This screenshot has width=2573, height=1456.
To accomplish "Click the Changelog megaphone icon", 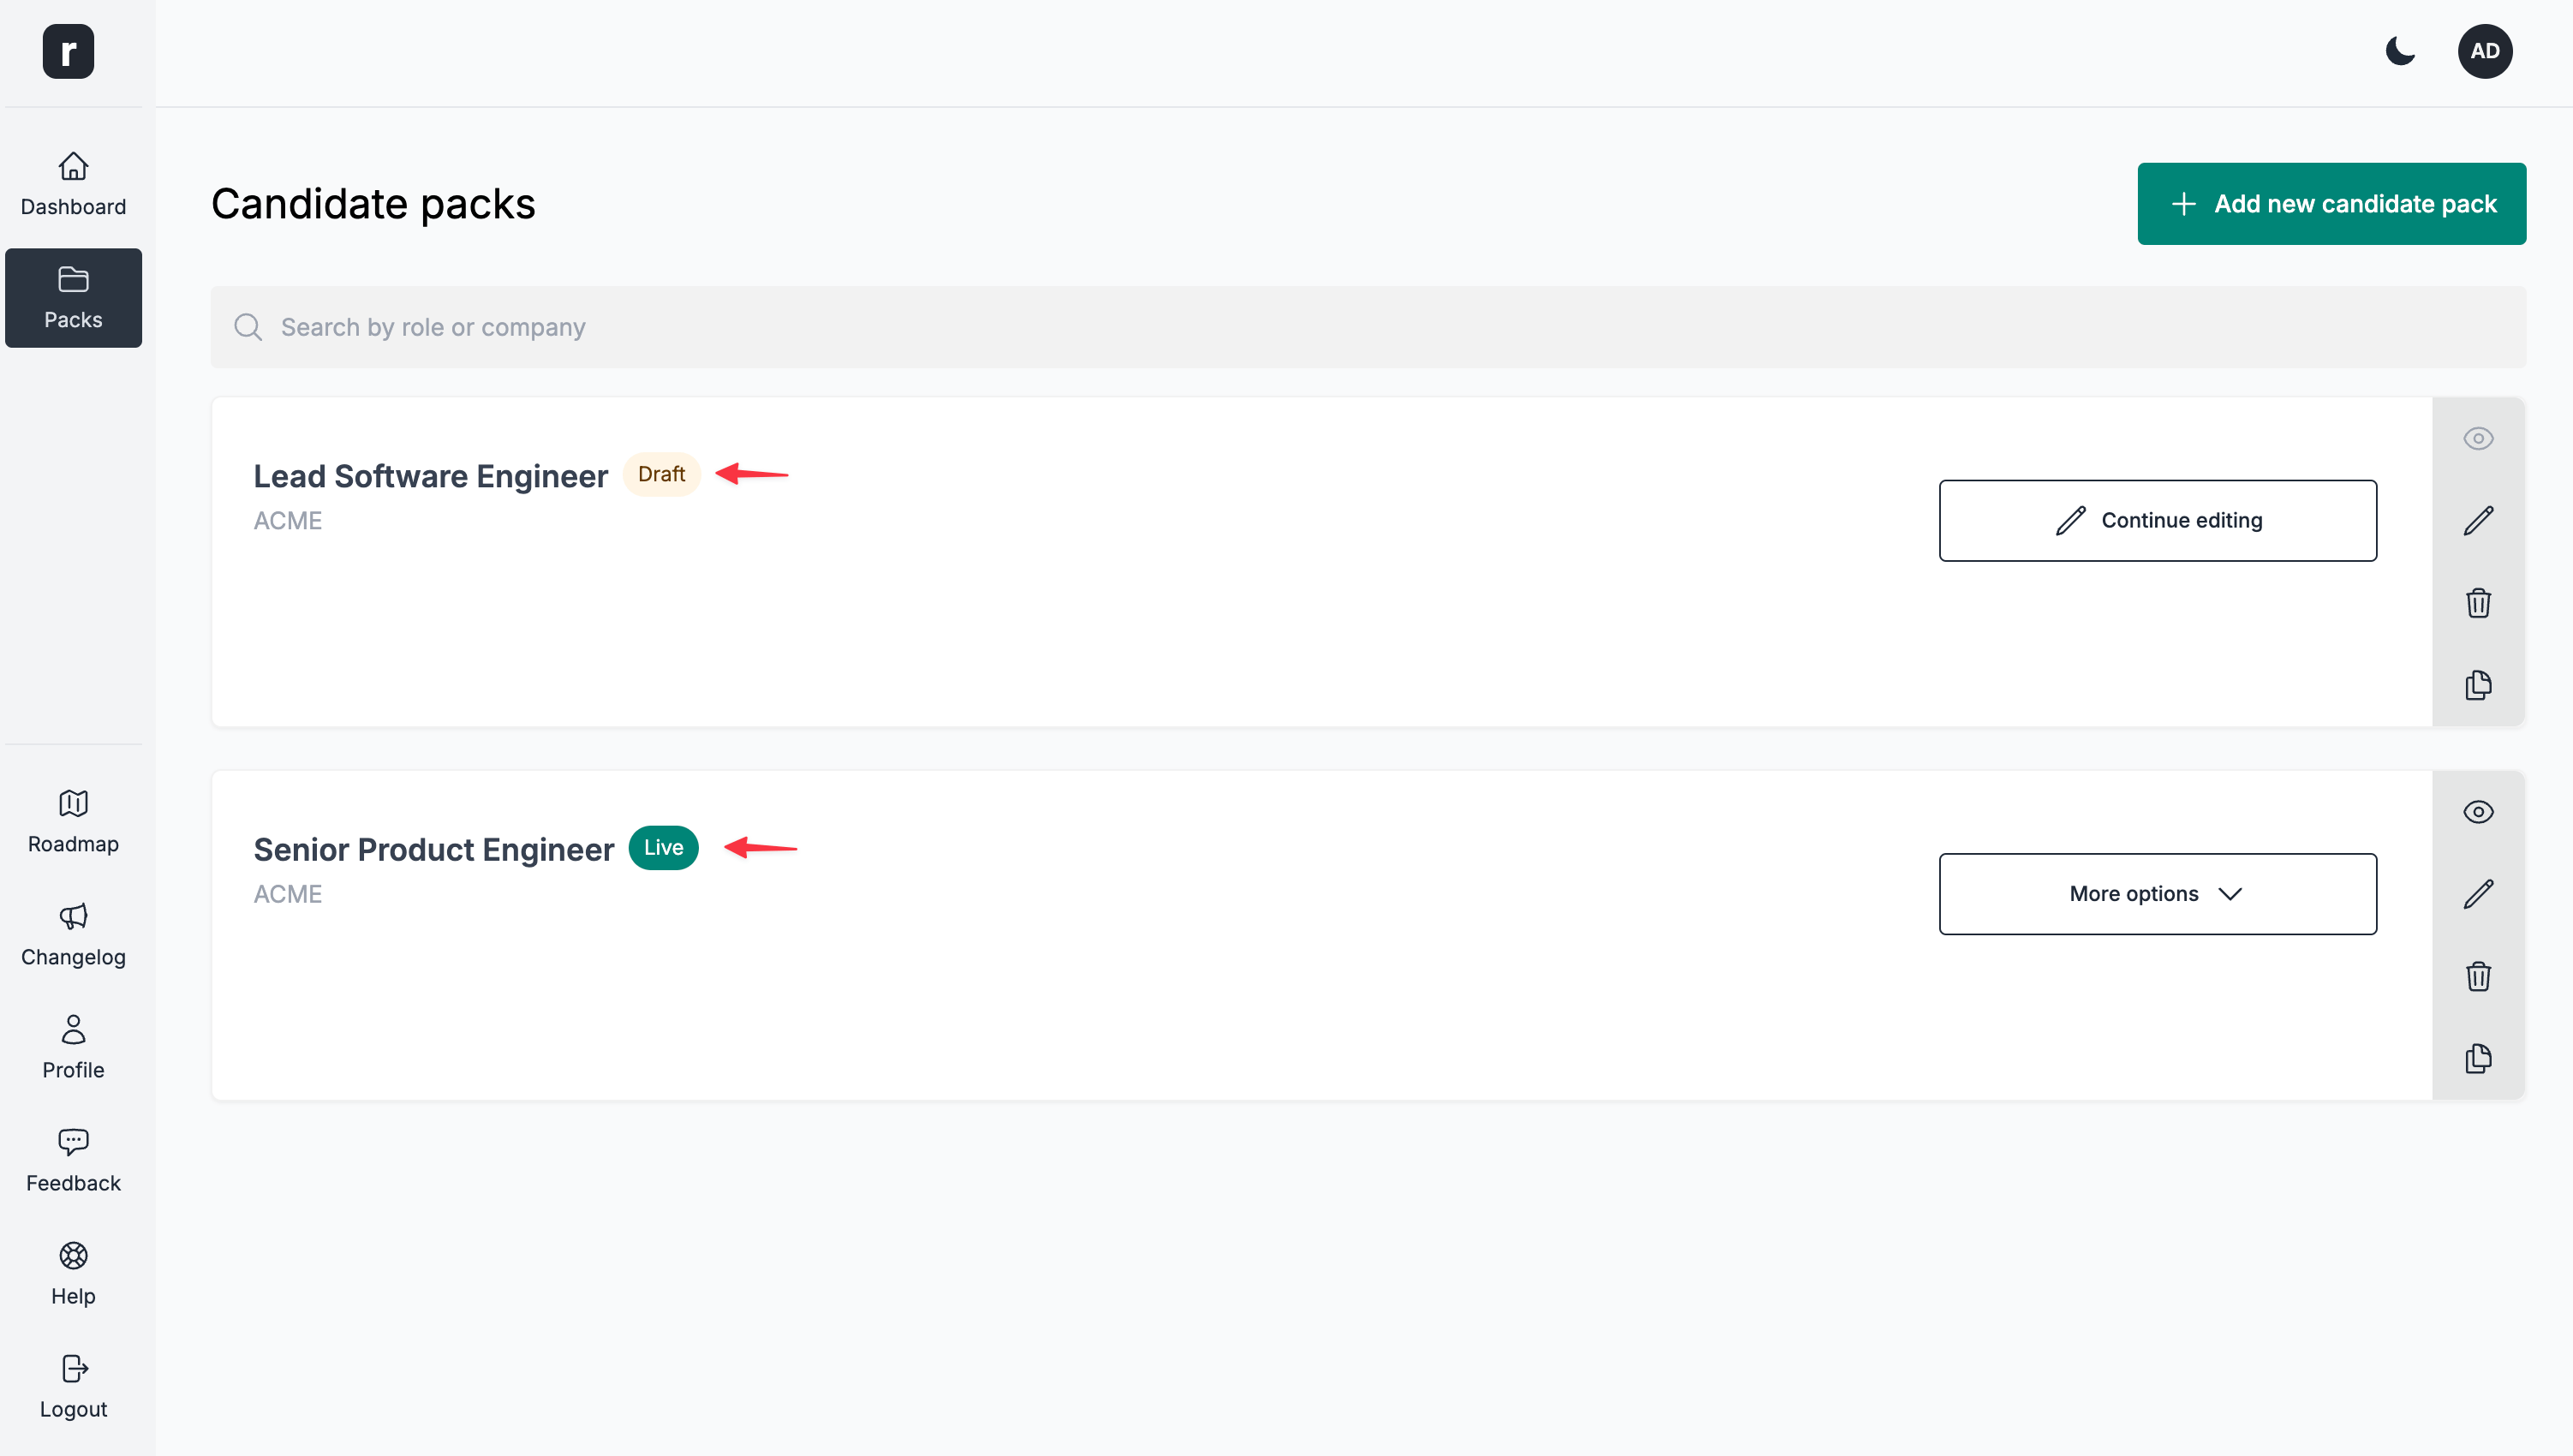I will 73,917.
